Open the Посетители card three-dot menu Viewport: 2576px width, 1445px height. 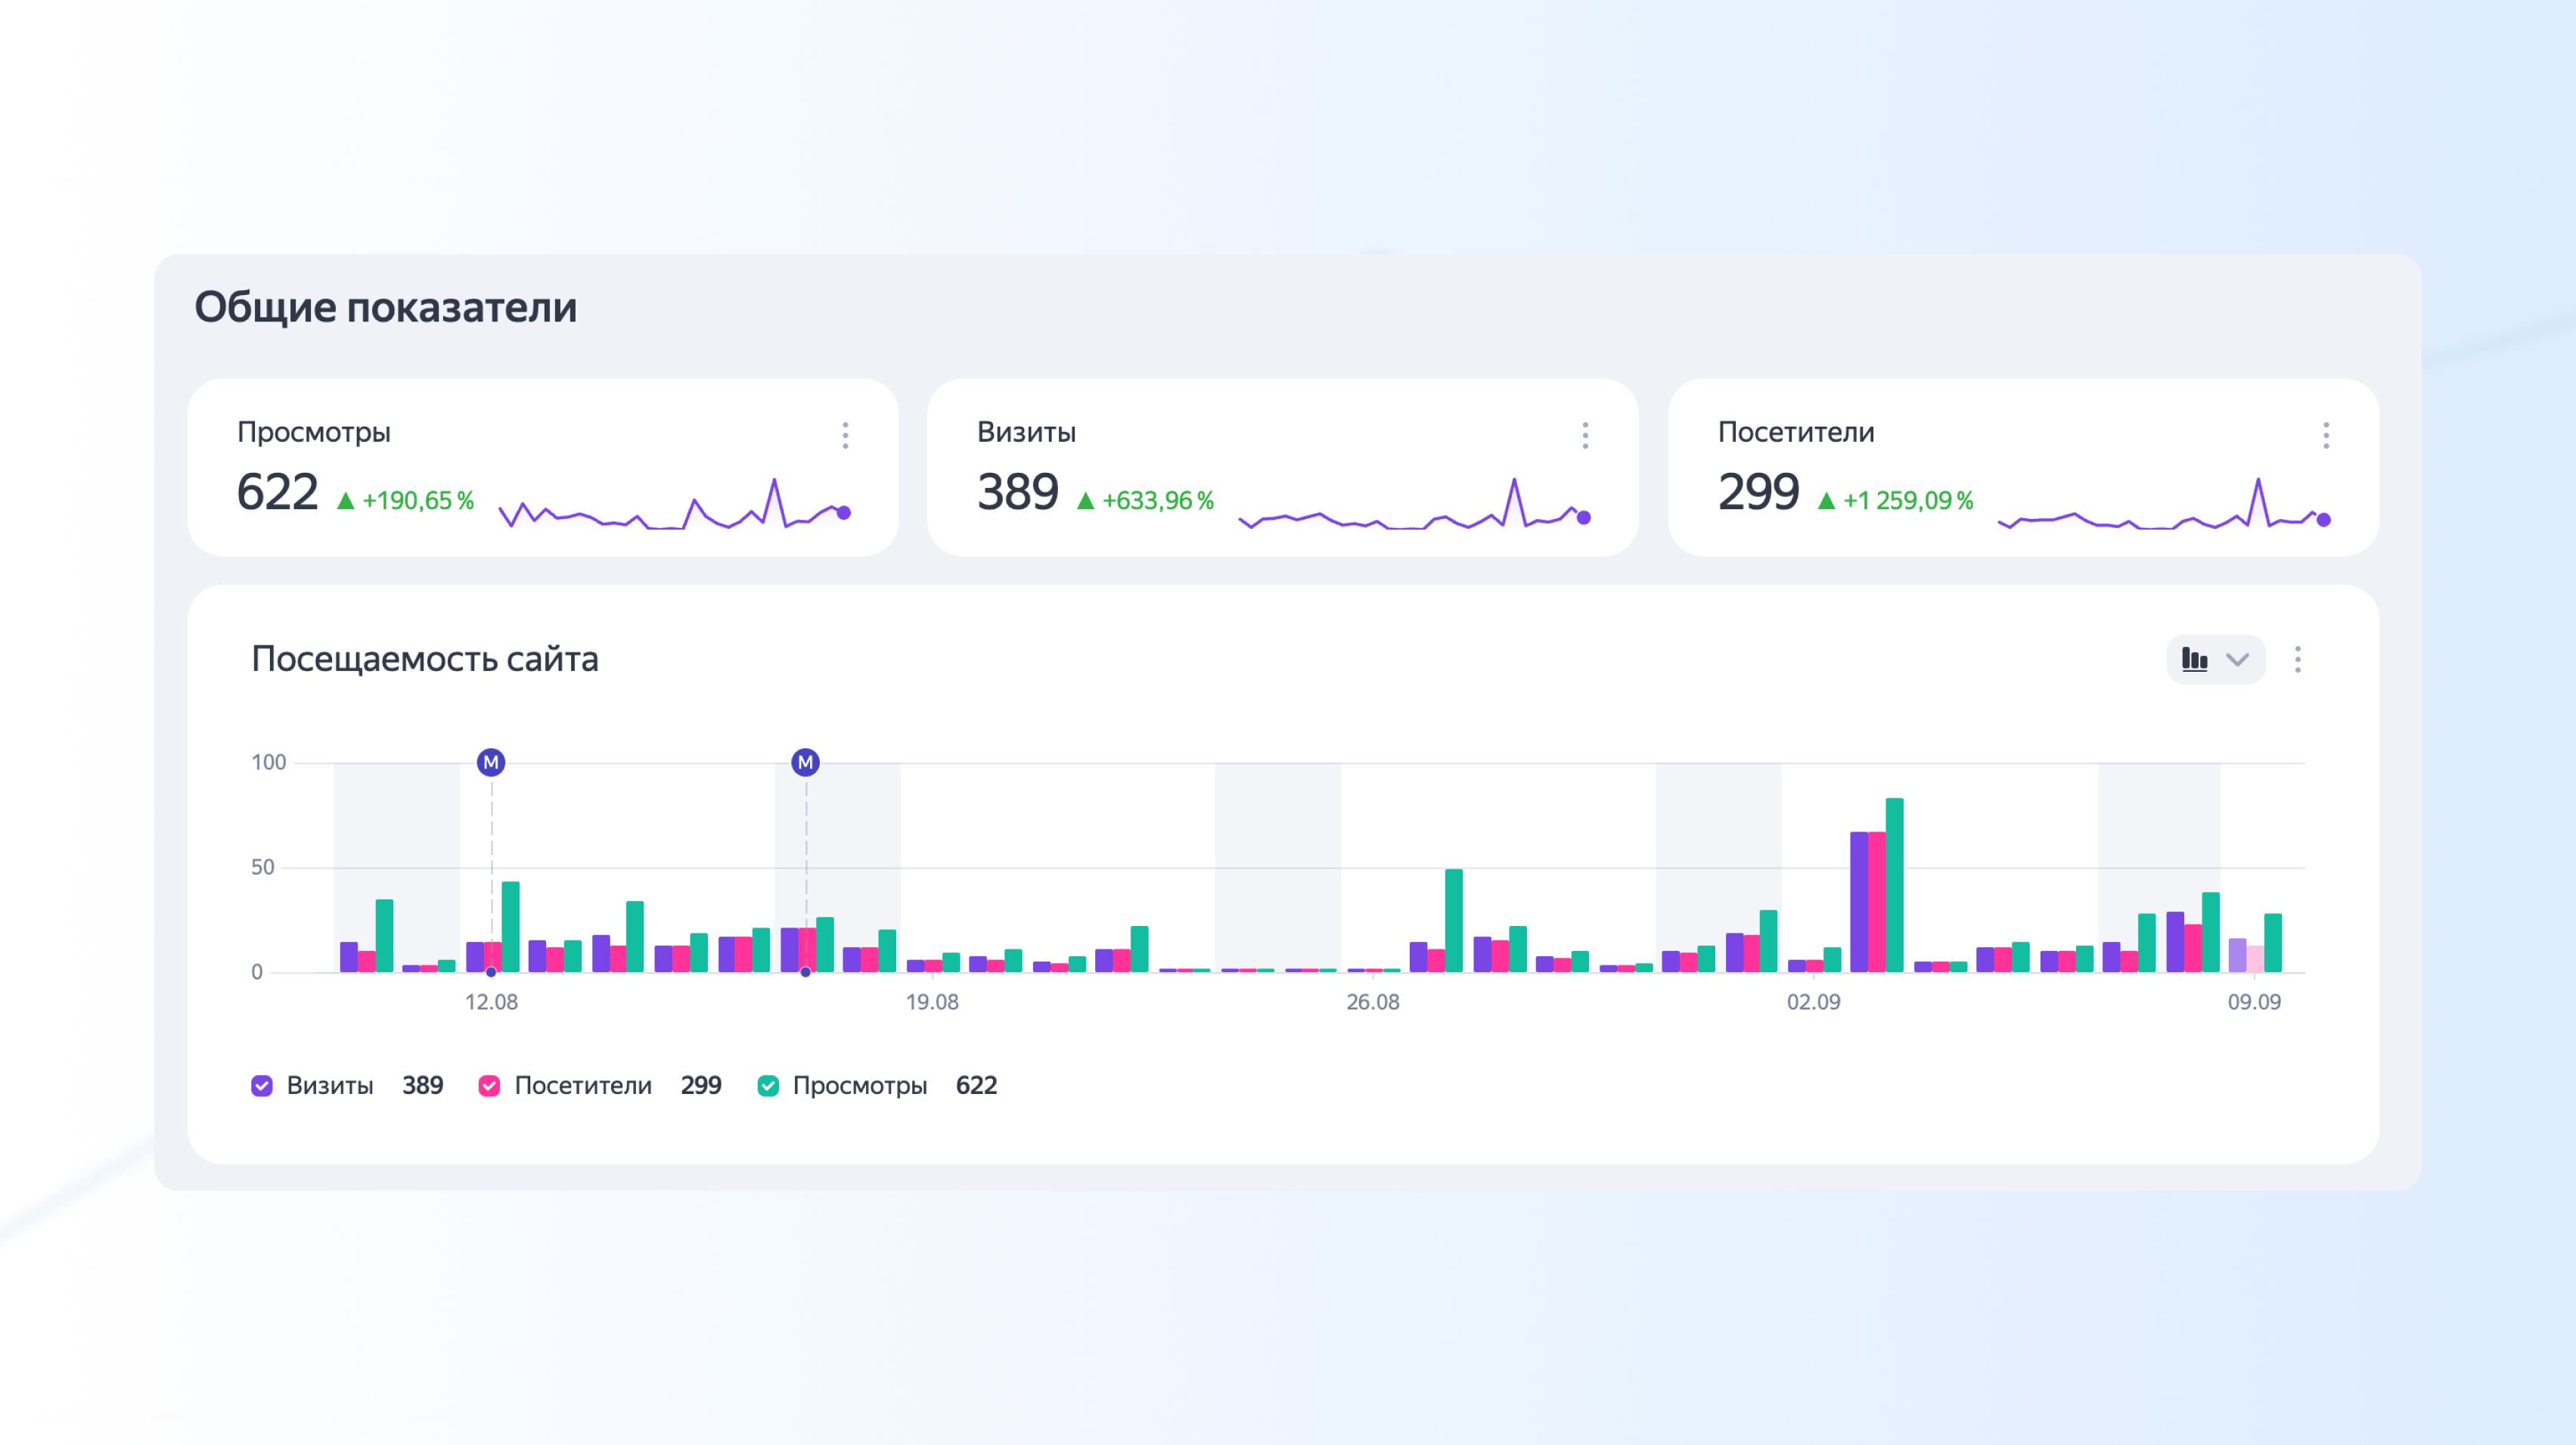[2326, 435]
